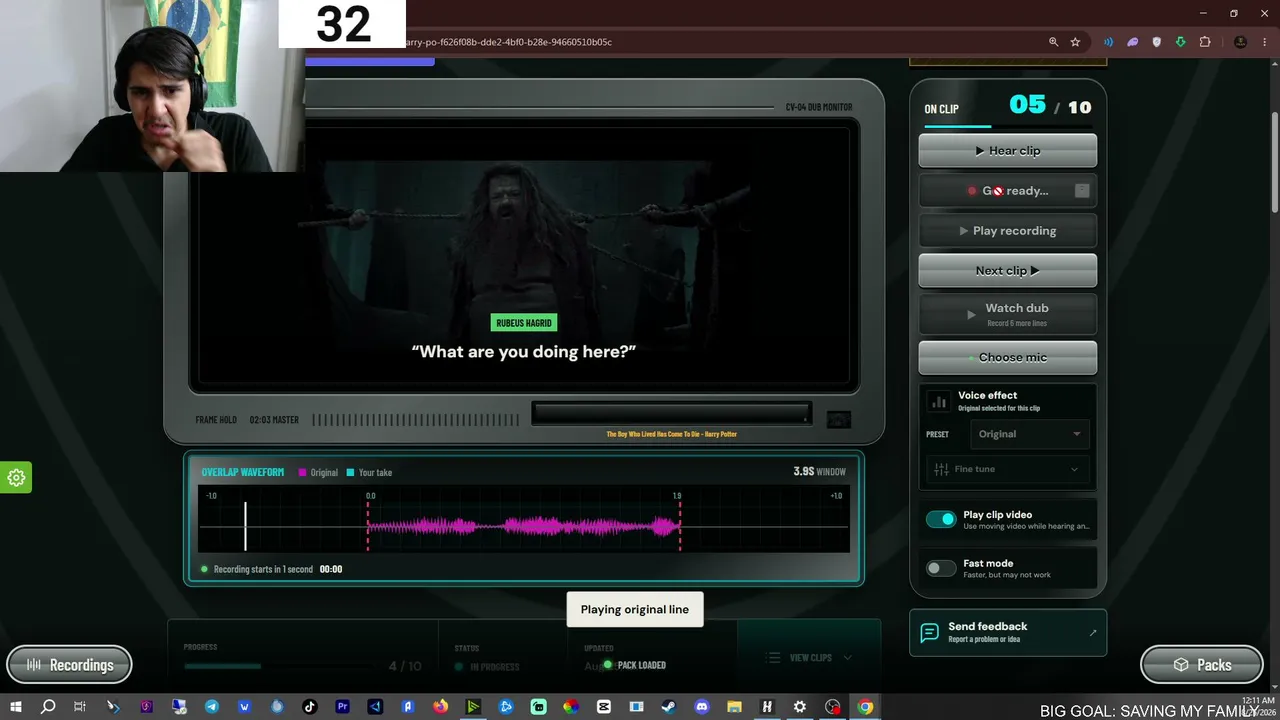Click the shield extension icon
The height and width of the screenshot is (720, 1280).
point(1157,42)
